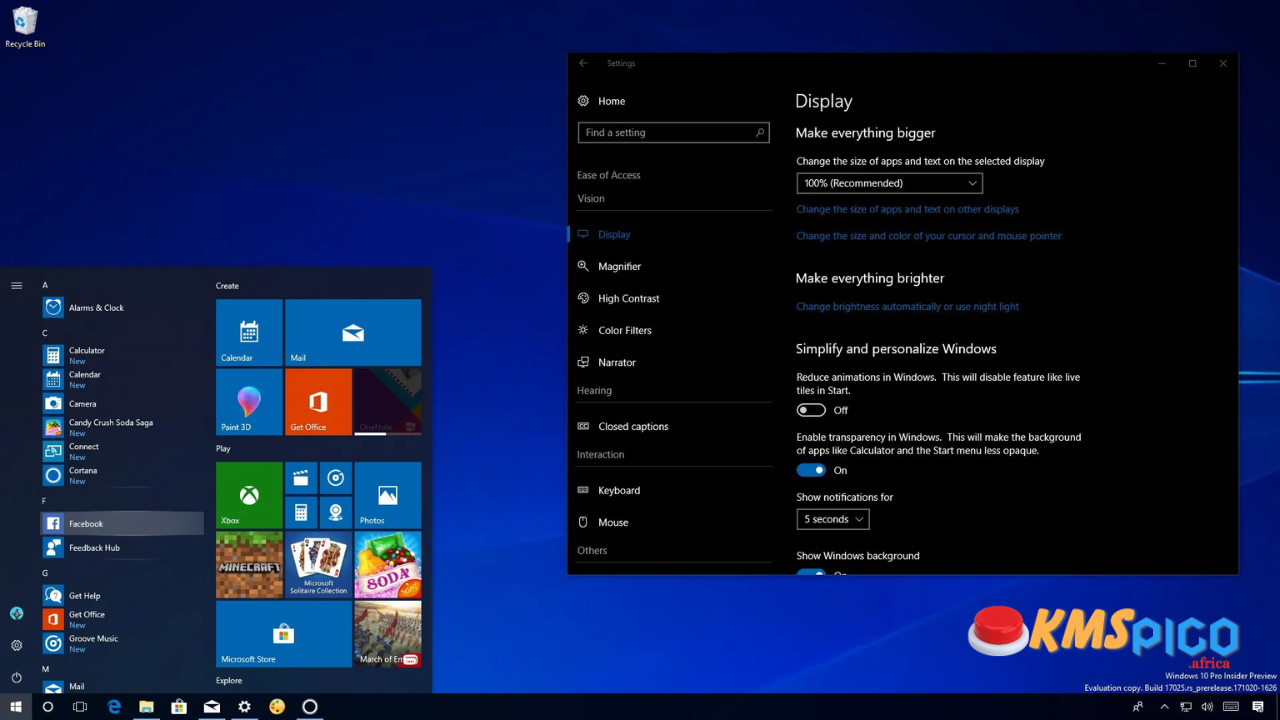The height and width of the screenshot is (720, 1280).
Task: Open Candy Crush Soda Saga in the app list
Action: [x=122, y=427]
